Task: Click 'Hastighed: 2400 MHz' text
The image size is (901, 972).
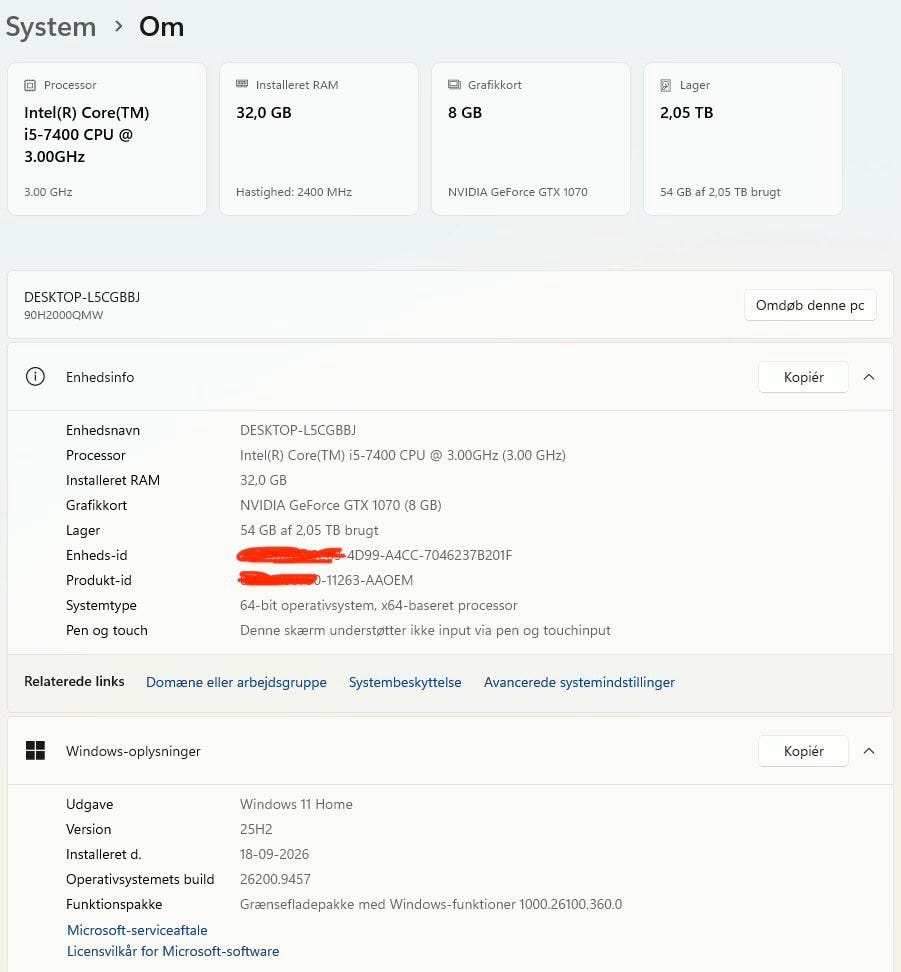Action: [x=294, y=192]
